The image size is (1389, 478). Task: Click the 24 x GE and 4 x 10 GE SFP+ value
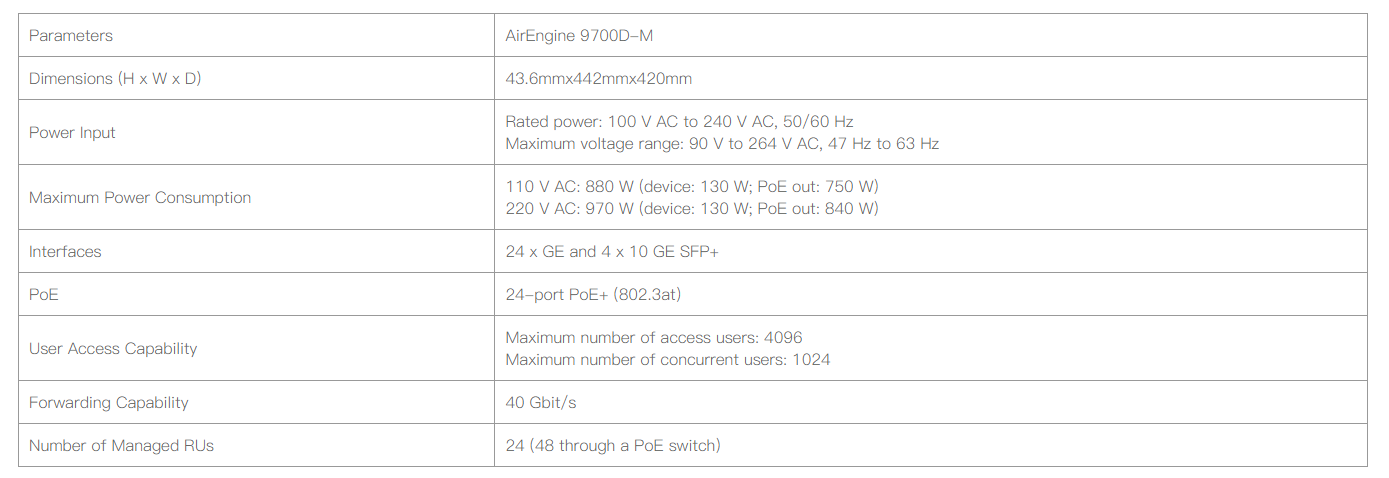pos(612,252)
